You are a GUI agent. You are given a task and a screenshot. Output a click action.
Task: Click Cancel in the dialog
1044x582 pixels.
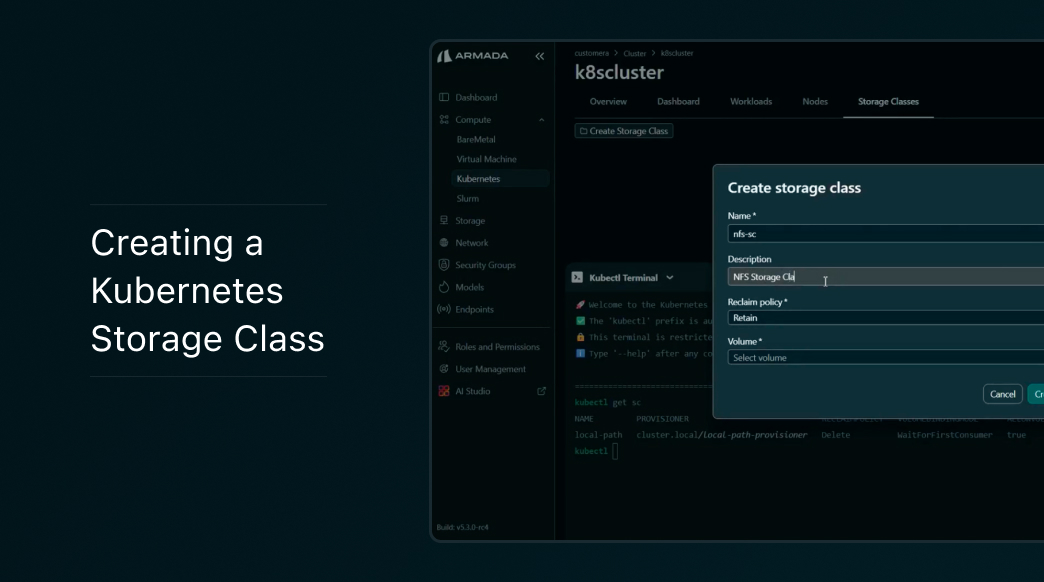pos(1003,394)
